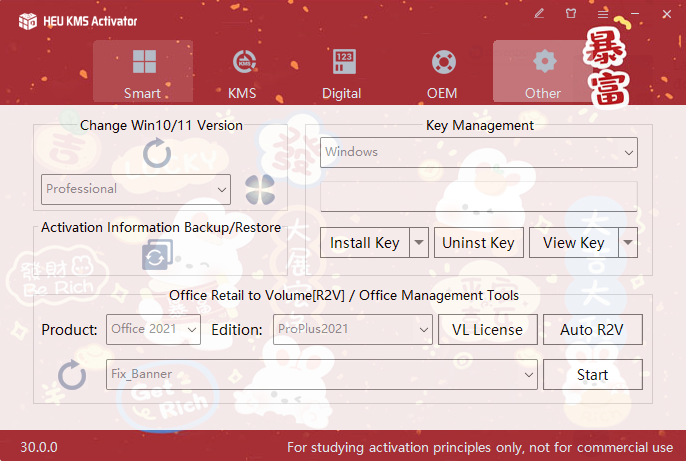Minimize the HEU KMS Activator window

pos(635,14)
